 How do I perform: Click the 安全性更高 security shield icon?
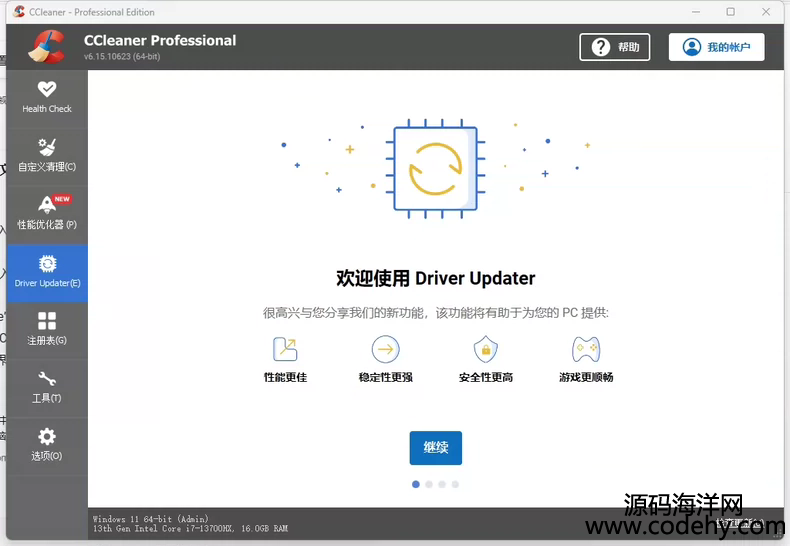(x=486, y=349)
